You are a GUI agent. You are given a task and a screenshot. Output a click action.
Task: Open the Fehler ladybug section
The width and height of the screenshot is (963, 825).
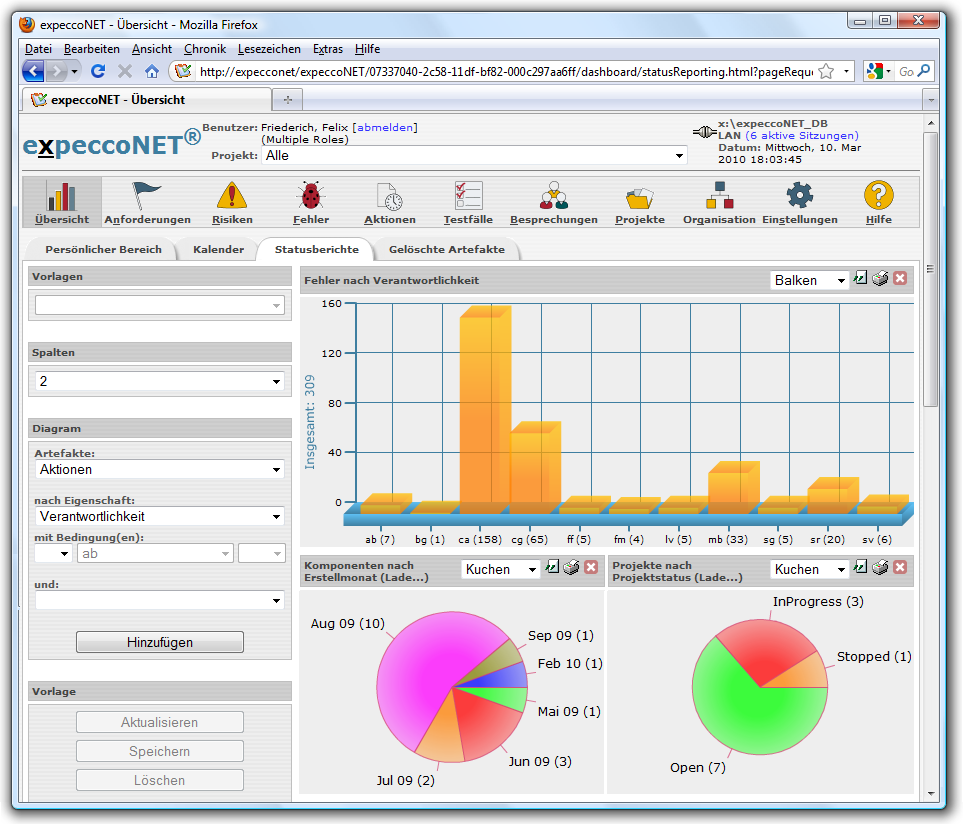pos(311,202)
